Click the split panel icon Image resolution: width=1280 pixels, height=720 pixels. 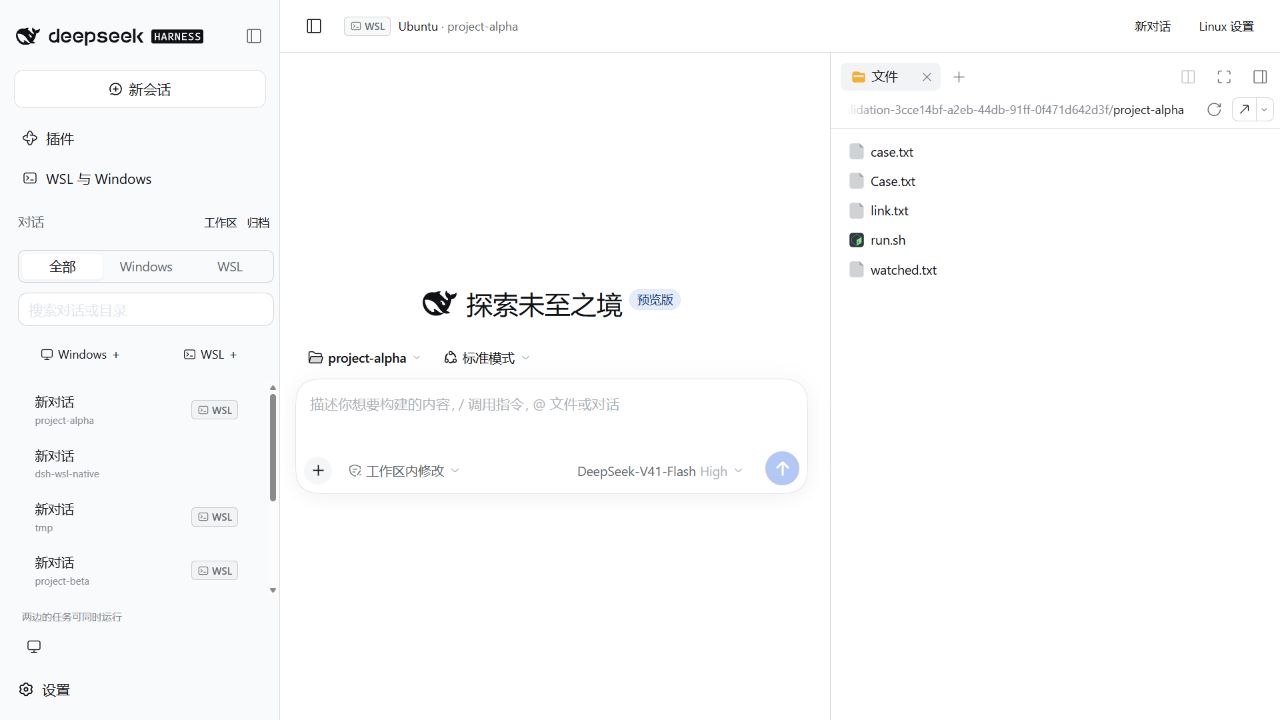1188,76
